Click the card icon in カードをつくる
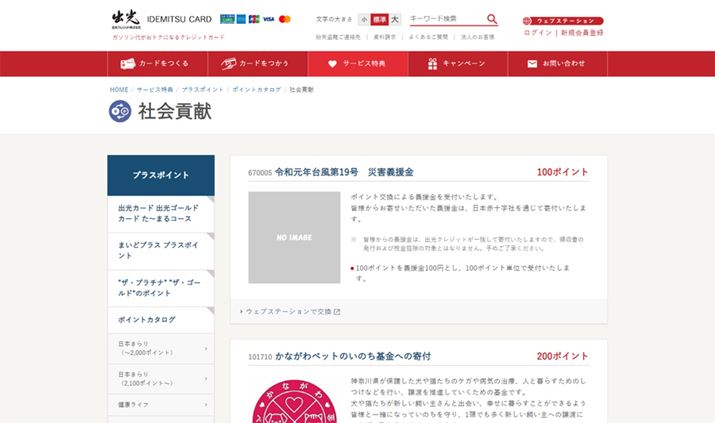This screenshot has height=423, width=715. pyautogui.click(x=128, y=64)
